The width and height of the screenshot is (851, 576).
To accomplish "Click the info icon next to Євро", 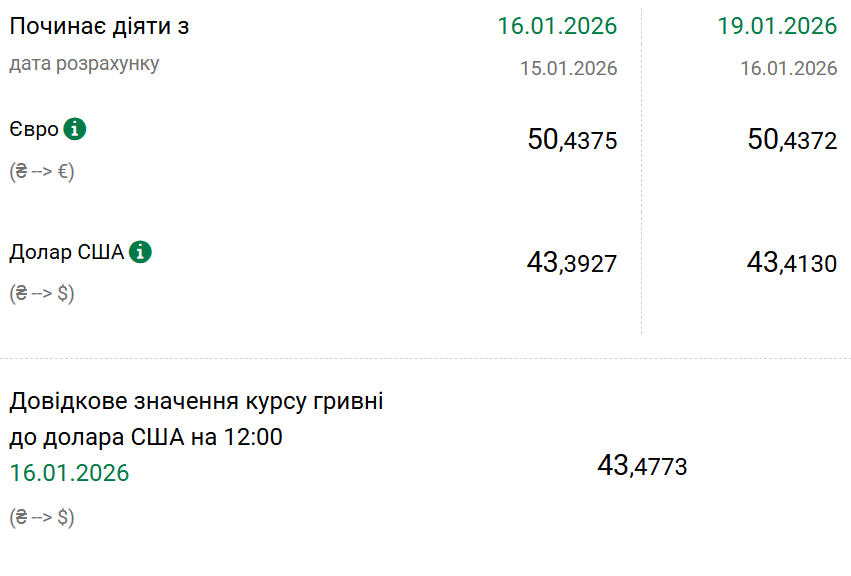I will (74, 129).
